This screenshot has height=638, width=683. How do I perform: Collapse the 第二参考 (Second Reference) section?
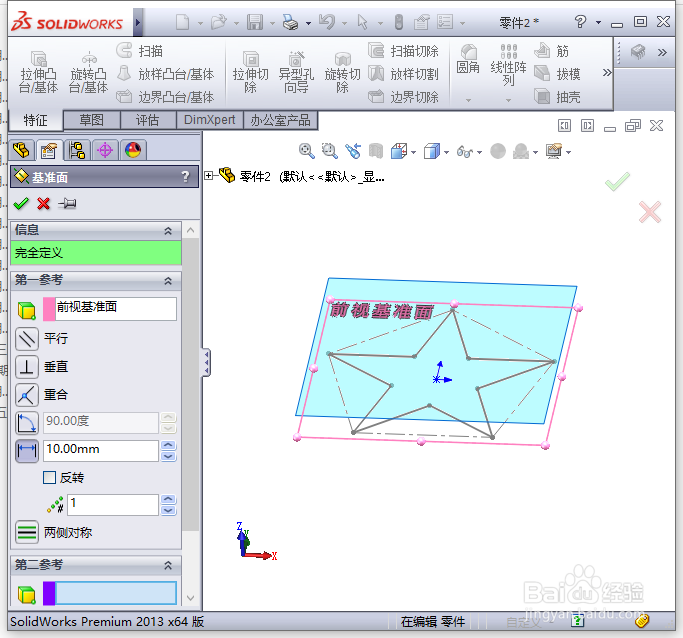[168, 565]
